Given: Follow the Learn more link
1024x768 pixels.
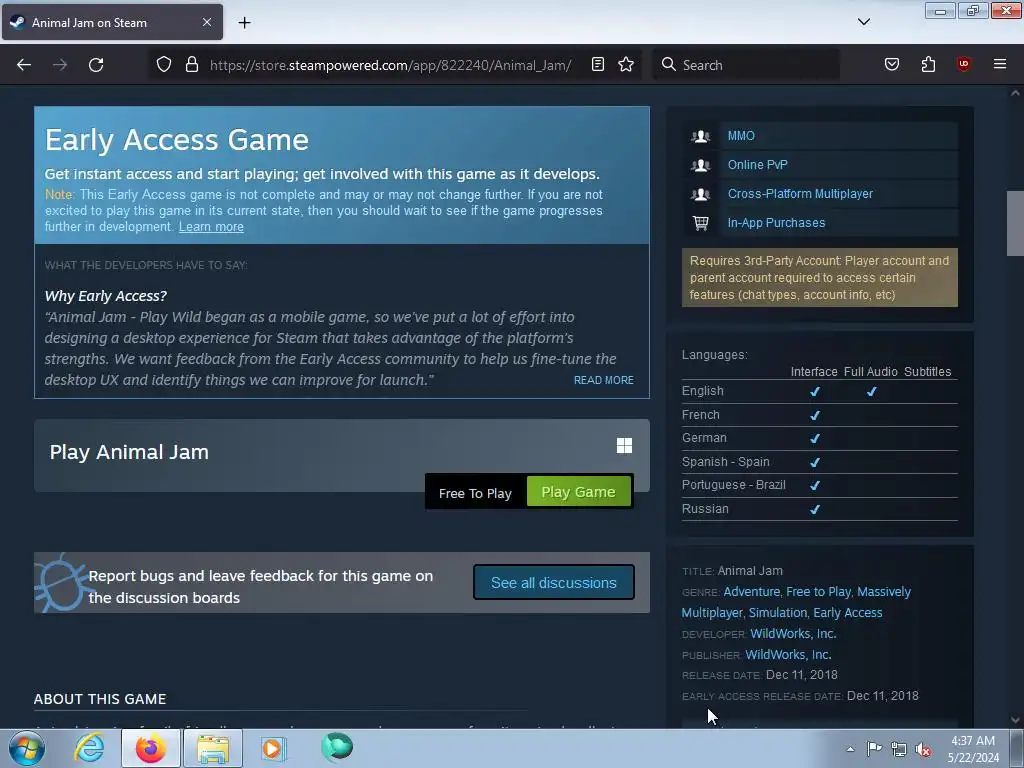Looking at the screenshot, I should [x=211, y=227].
